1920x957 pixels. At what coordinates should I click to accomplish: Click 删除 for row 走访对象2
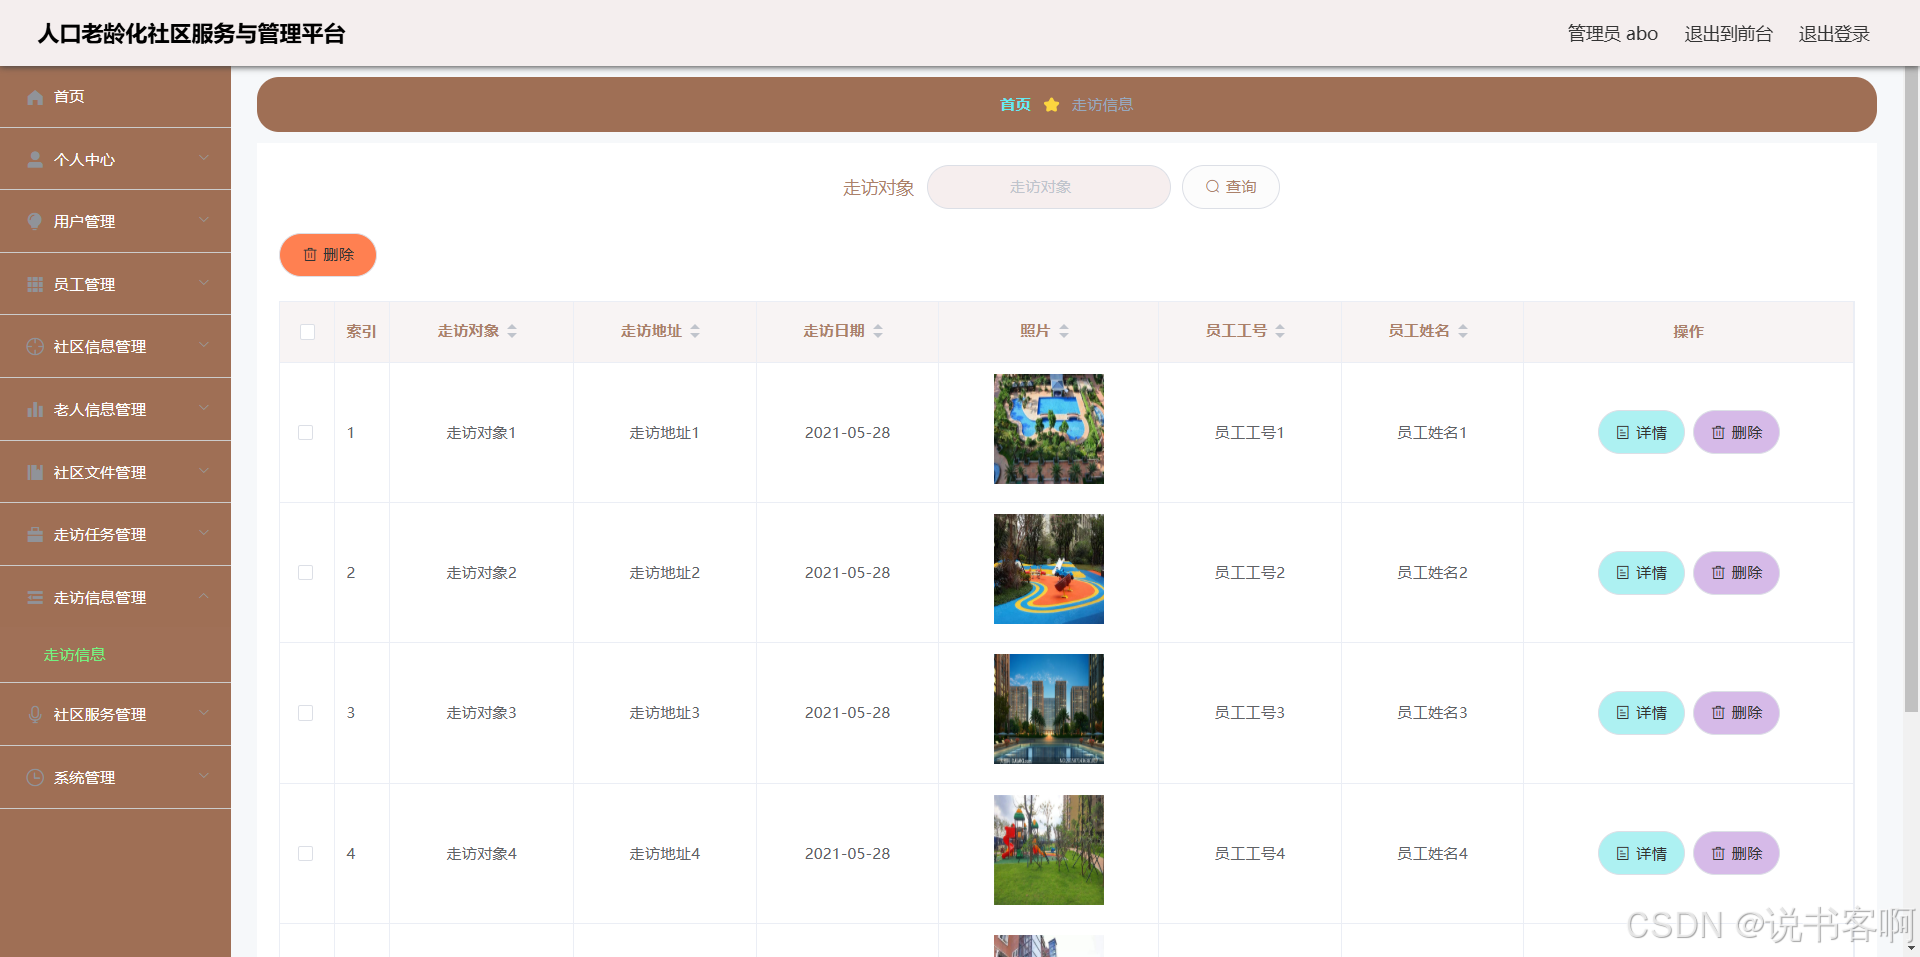pos(1736,573)
